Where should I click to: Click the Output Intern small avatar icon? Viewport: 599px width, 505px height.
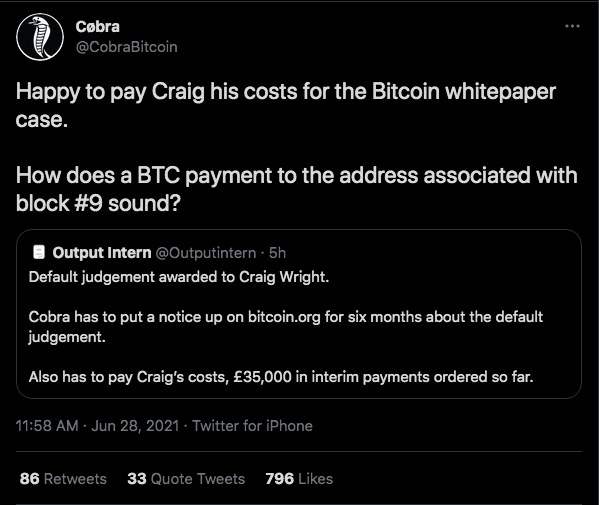coord(39,252)
